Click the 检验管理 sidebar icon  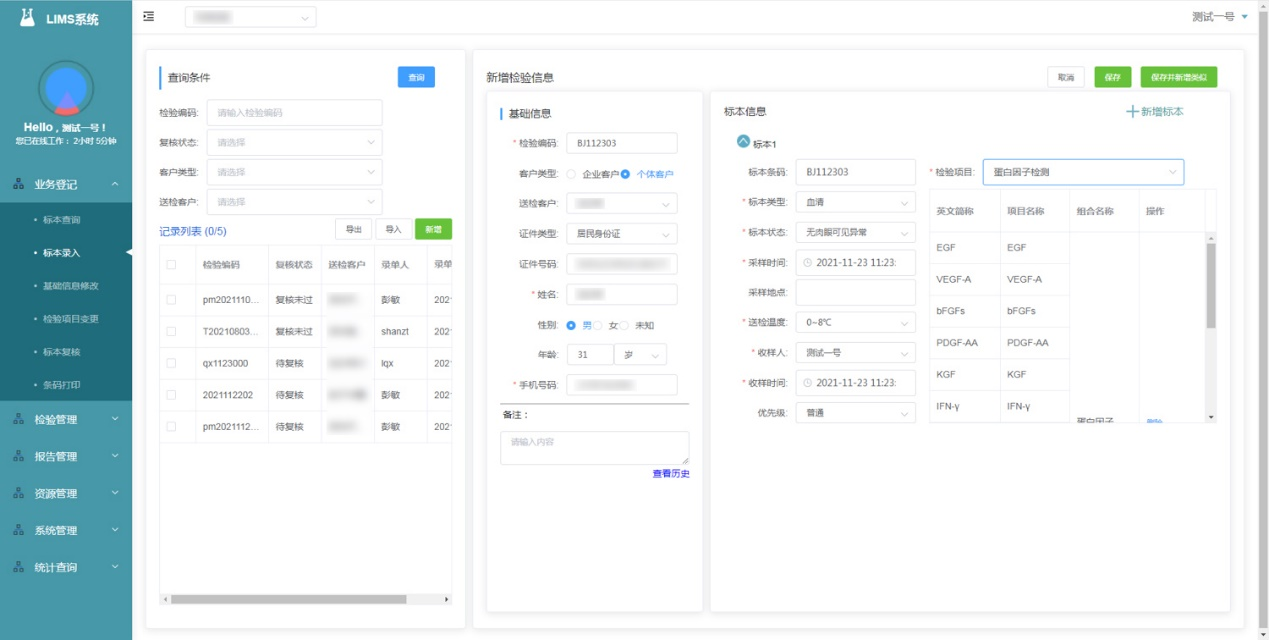pyautogui.click(x=18, y=420)
